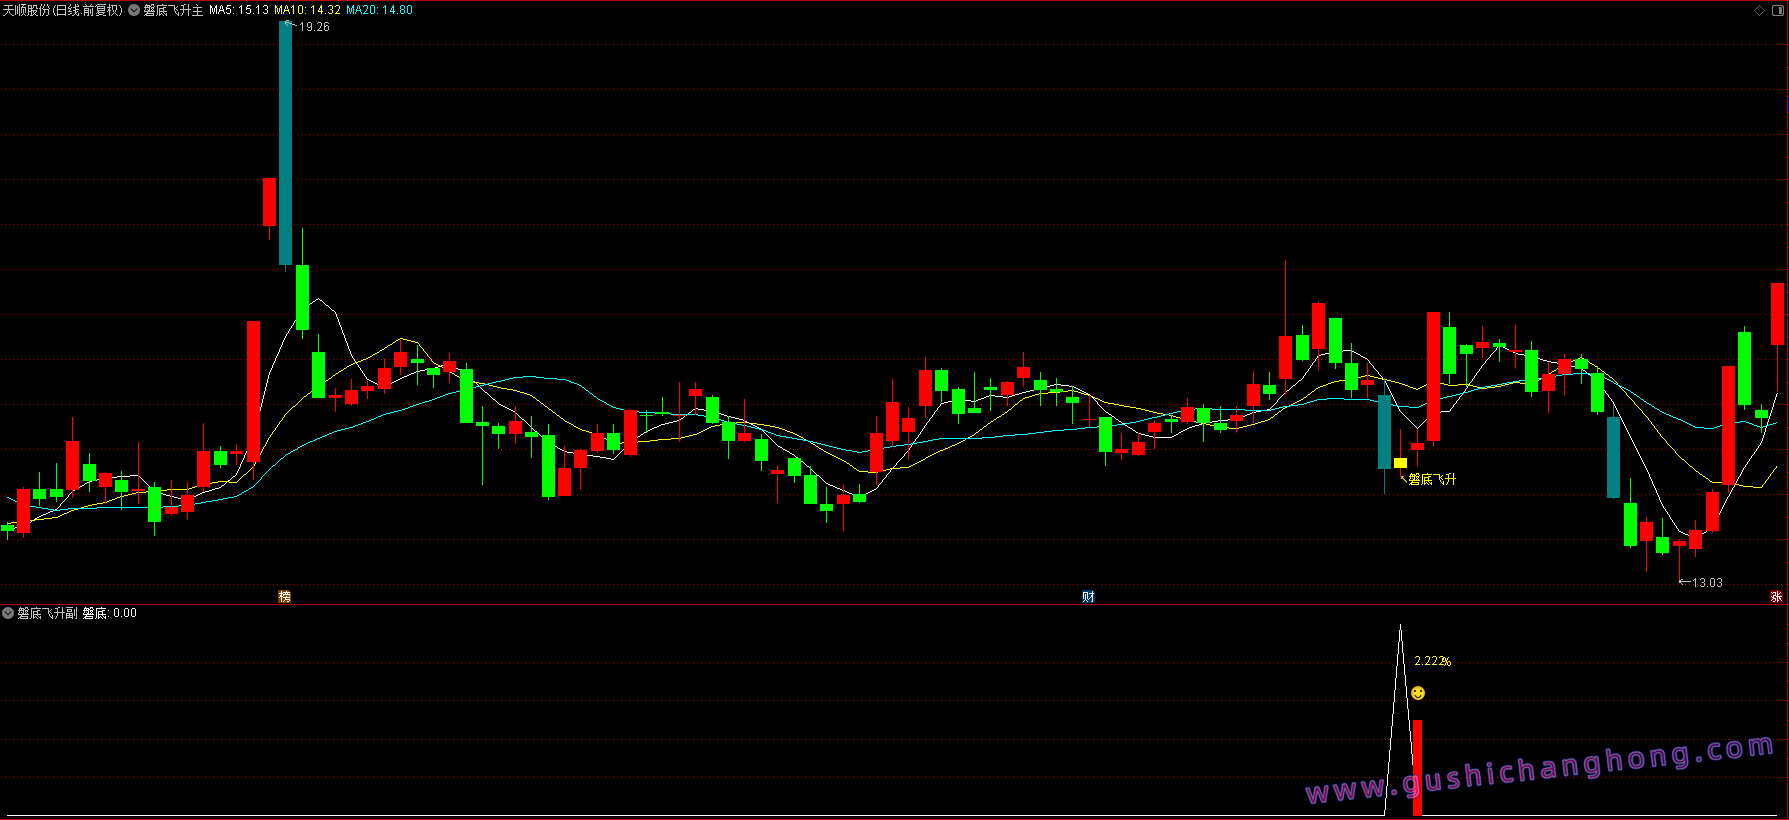This screenshot has width=1789, height=820.
Task: Toggle the side panel layout icon
Action: 1777,10
